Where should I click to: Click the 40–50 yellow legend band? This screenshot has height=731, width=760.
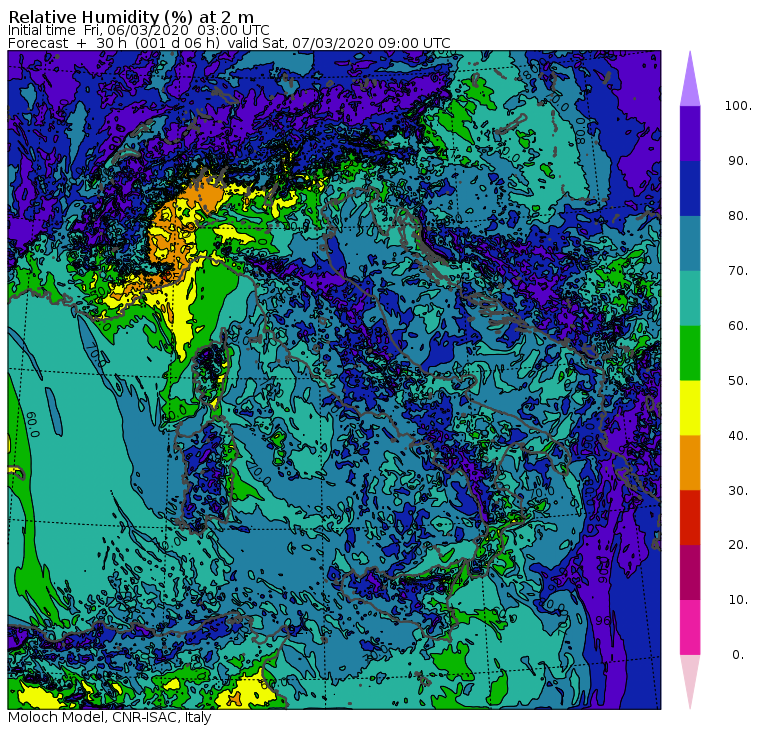tap(690, 408)
